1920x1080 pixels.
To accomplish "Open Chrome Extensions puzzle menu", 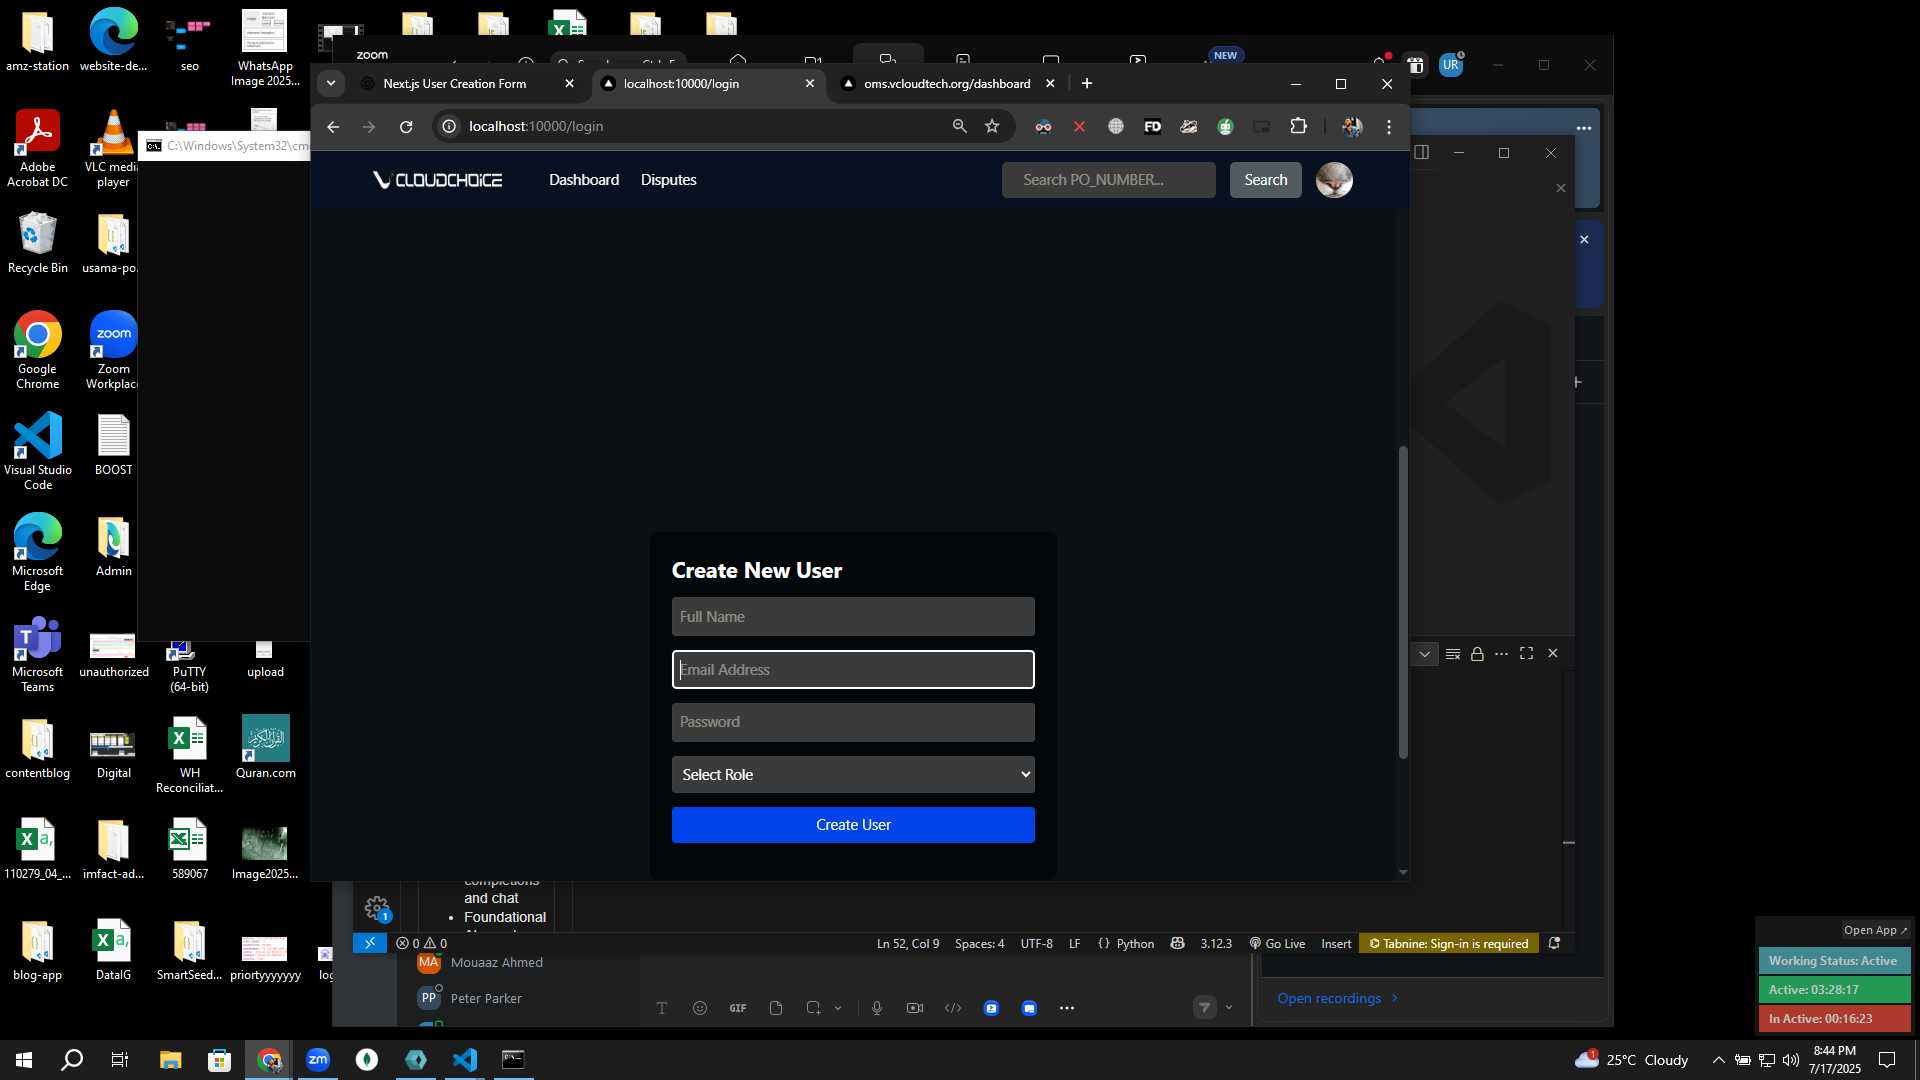I will tap(1298, 126).
